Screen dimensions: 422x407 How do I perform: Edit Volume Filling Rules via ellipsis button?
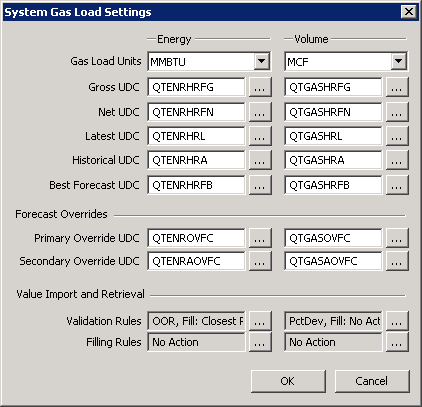pyautogui.click(x=397, y=342)
